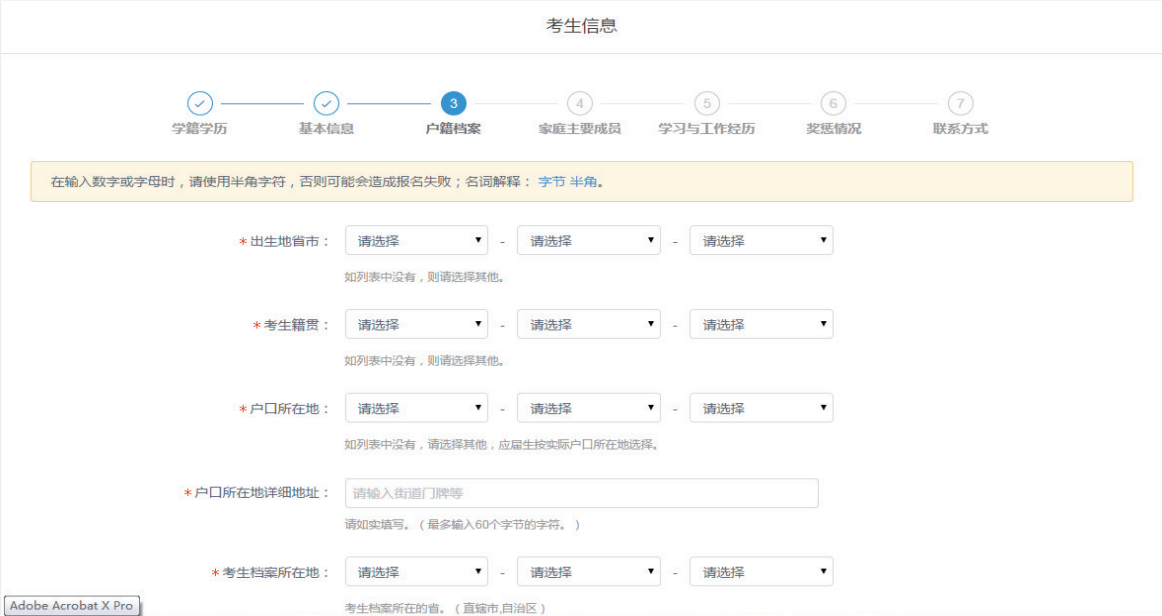Select the 户籍档案 step label

tap(454, 130)
